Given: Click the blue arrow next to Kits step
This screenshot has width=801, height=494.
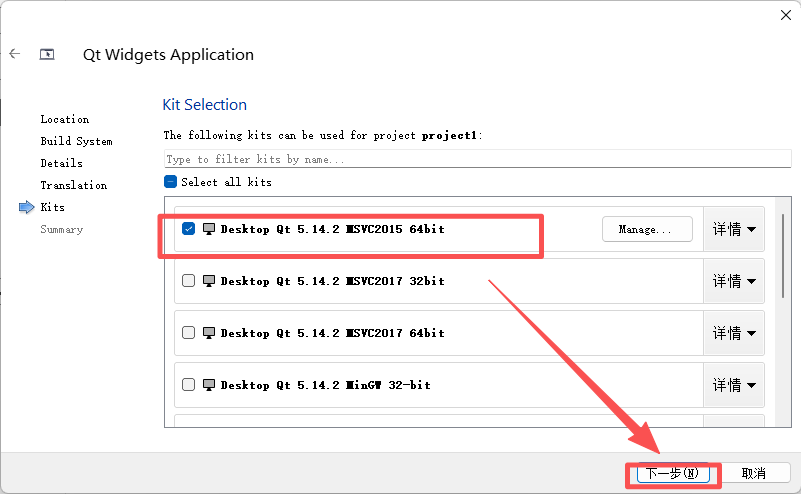Looking at the screenshot, I should (x=27, y=207).
